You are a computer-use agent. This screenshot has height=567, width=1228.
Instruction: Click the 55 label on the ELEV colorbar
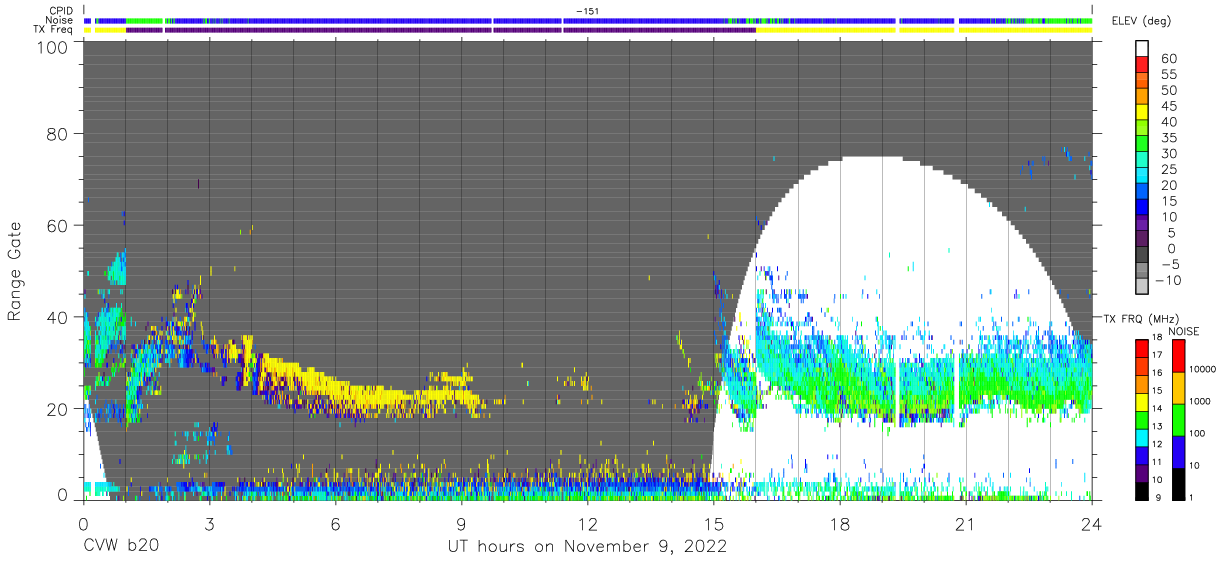pyautogui.click(x=1169, y=75)
